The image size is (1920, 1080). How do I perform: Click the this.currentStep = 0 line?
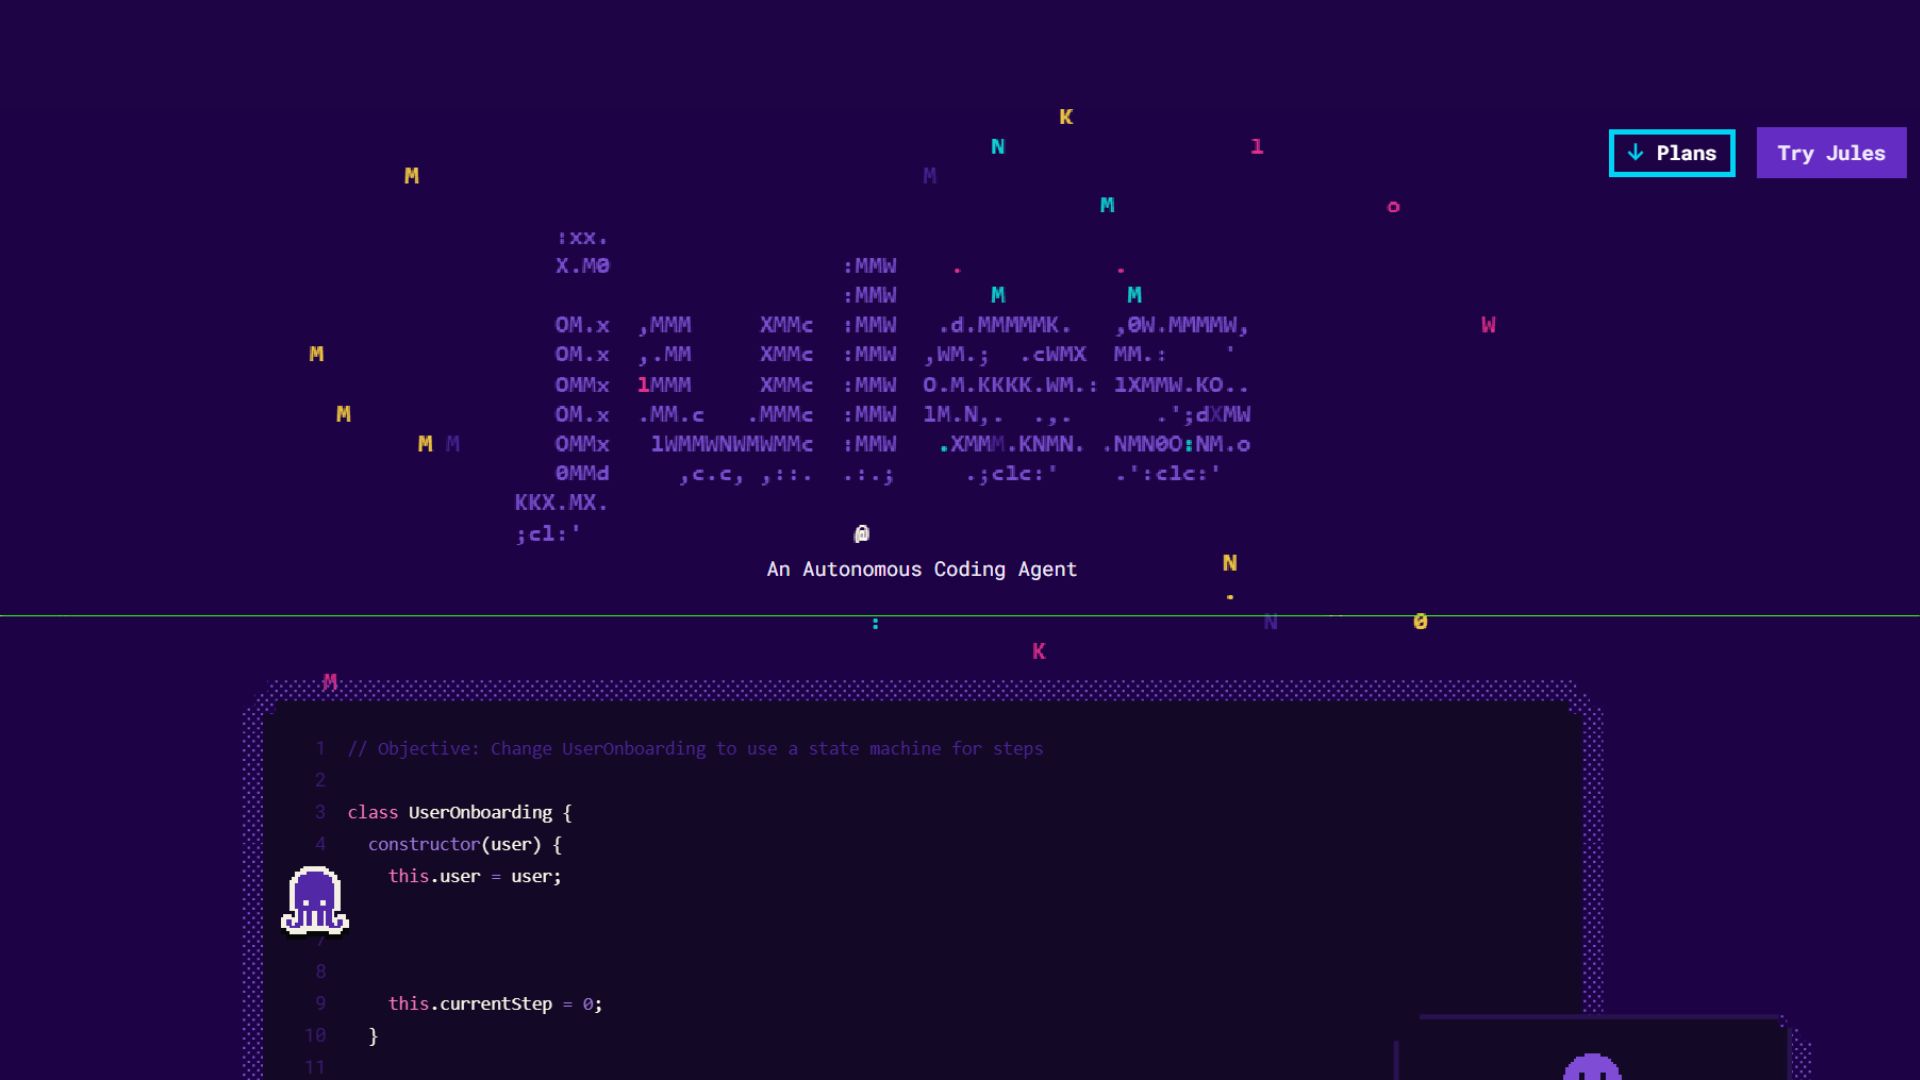click(495, 1003)
